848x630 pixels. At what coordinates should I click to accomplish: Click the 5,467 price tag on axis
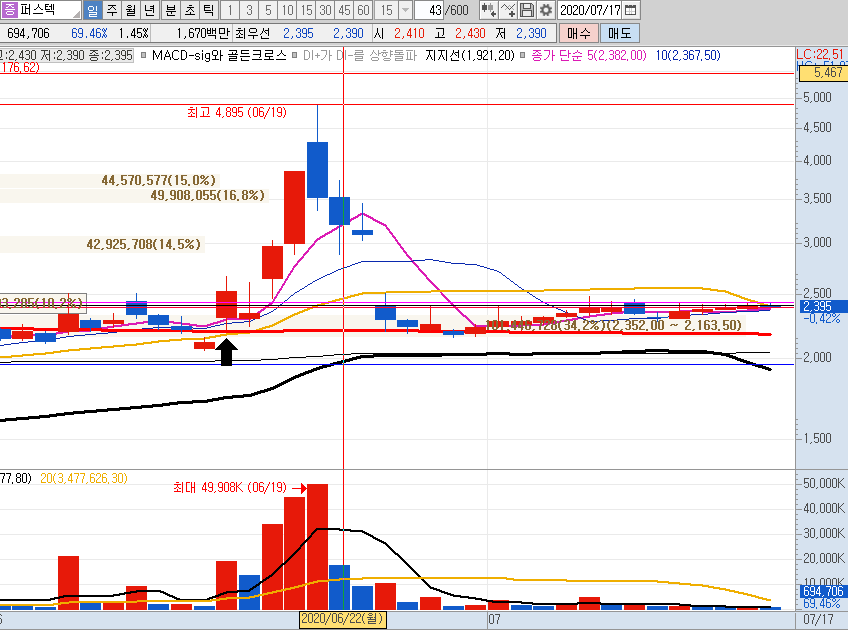tap(823, 73)
